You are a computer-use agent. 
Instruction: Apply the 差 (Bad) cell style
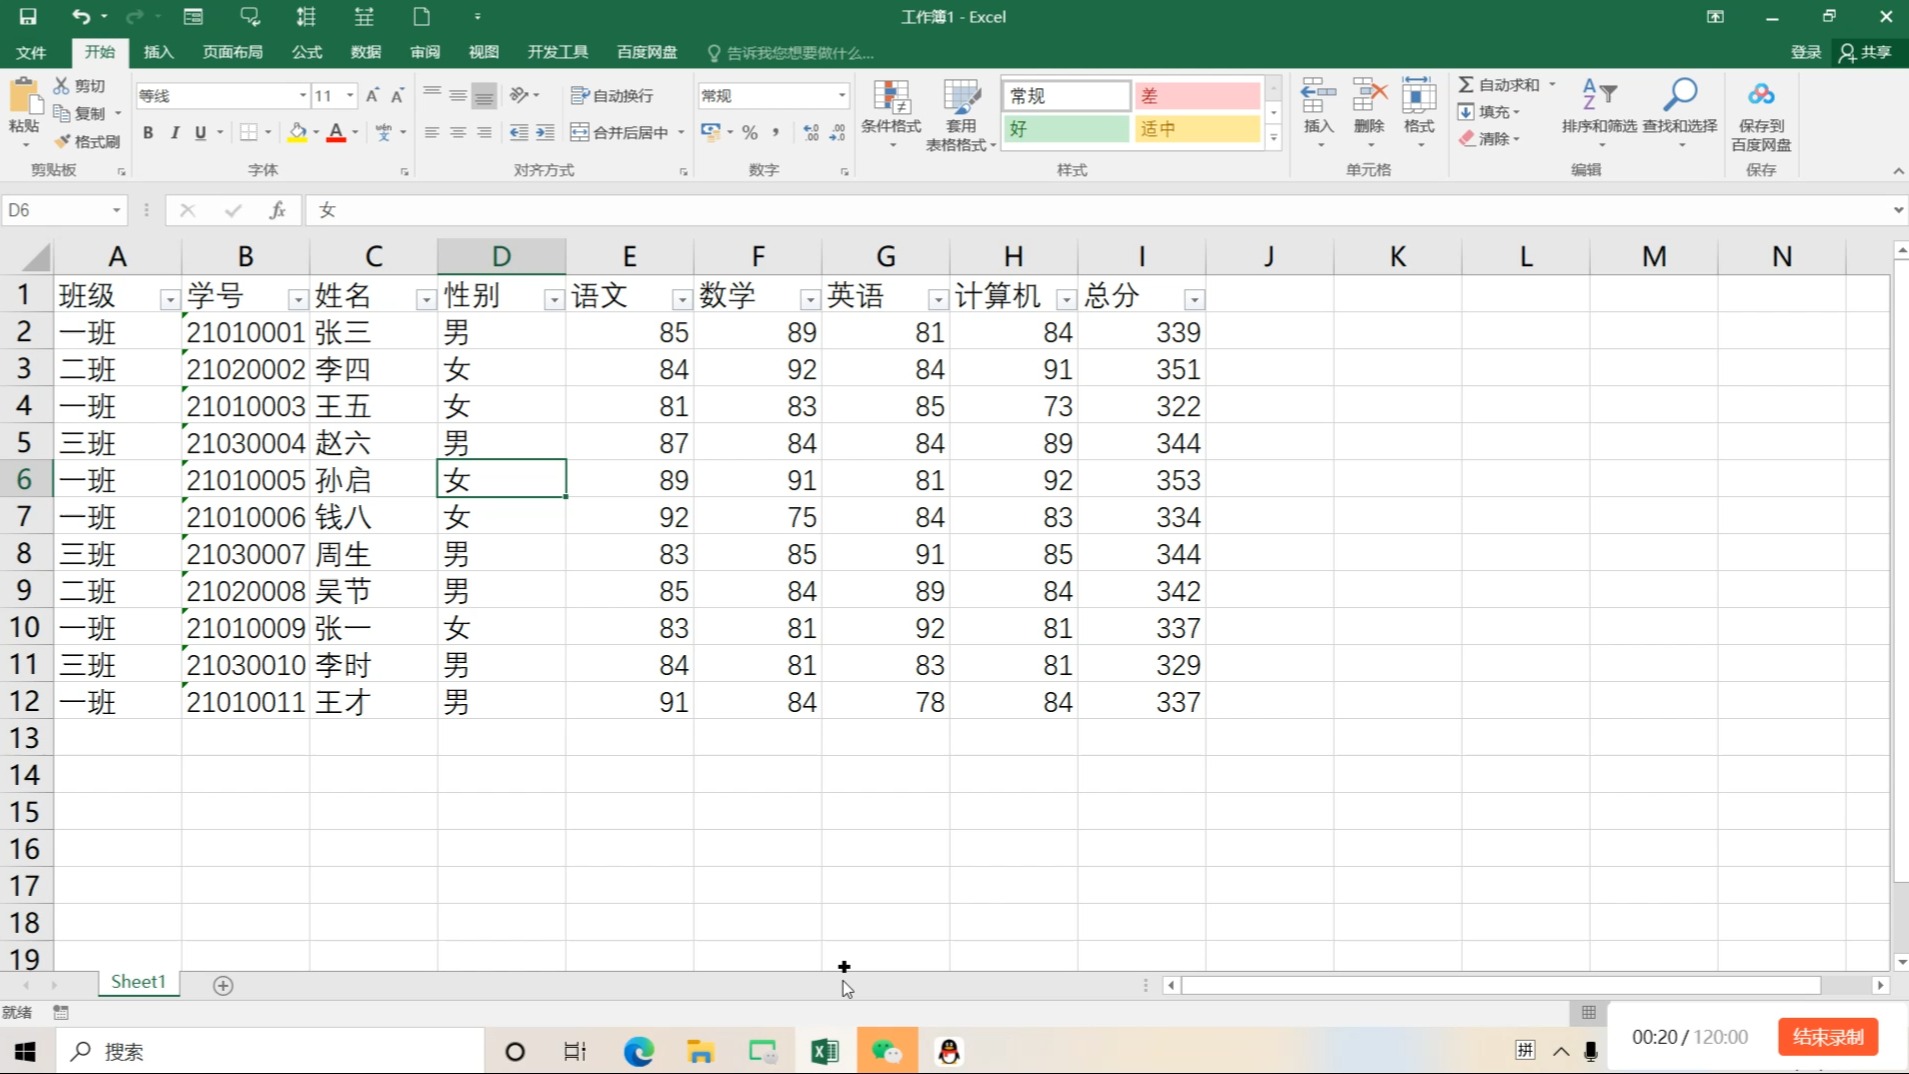click(1197, 96)
